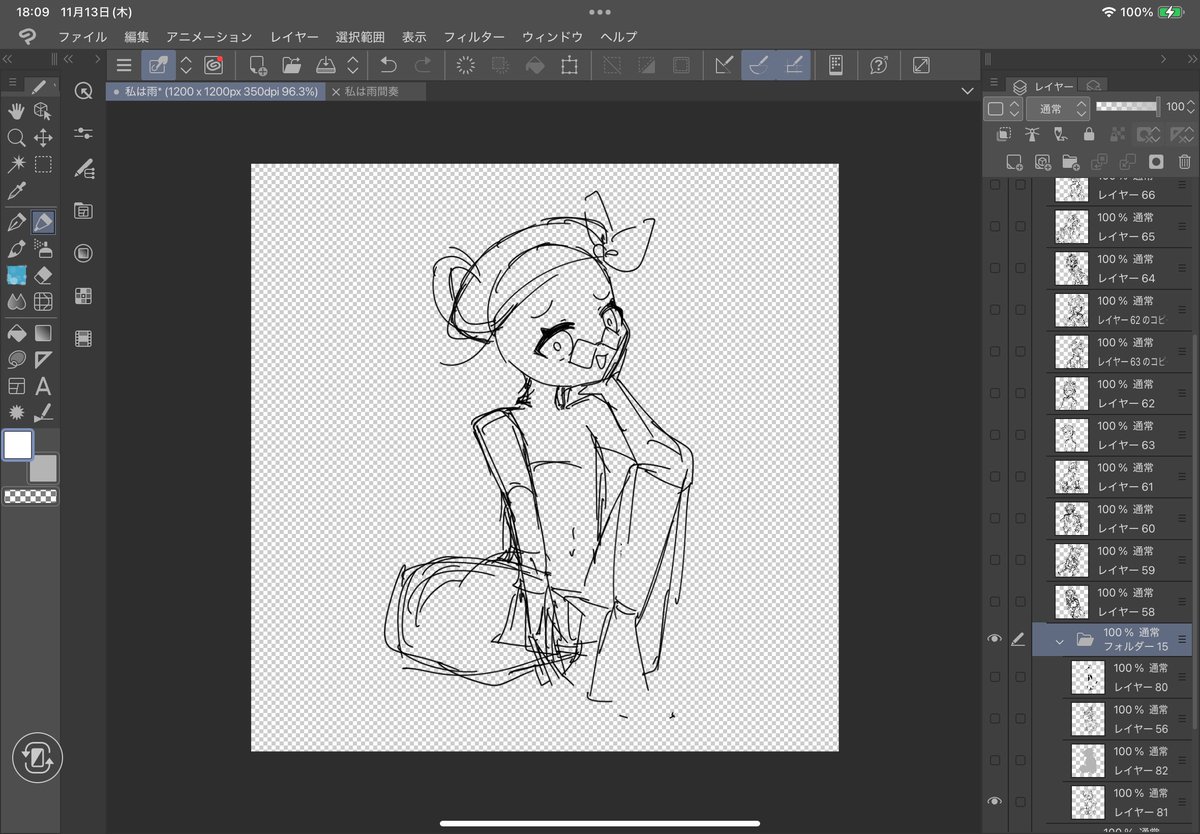
Task: Select レイヤー 62 row in layer list
Action: 1119,394
